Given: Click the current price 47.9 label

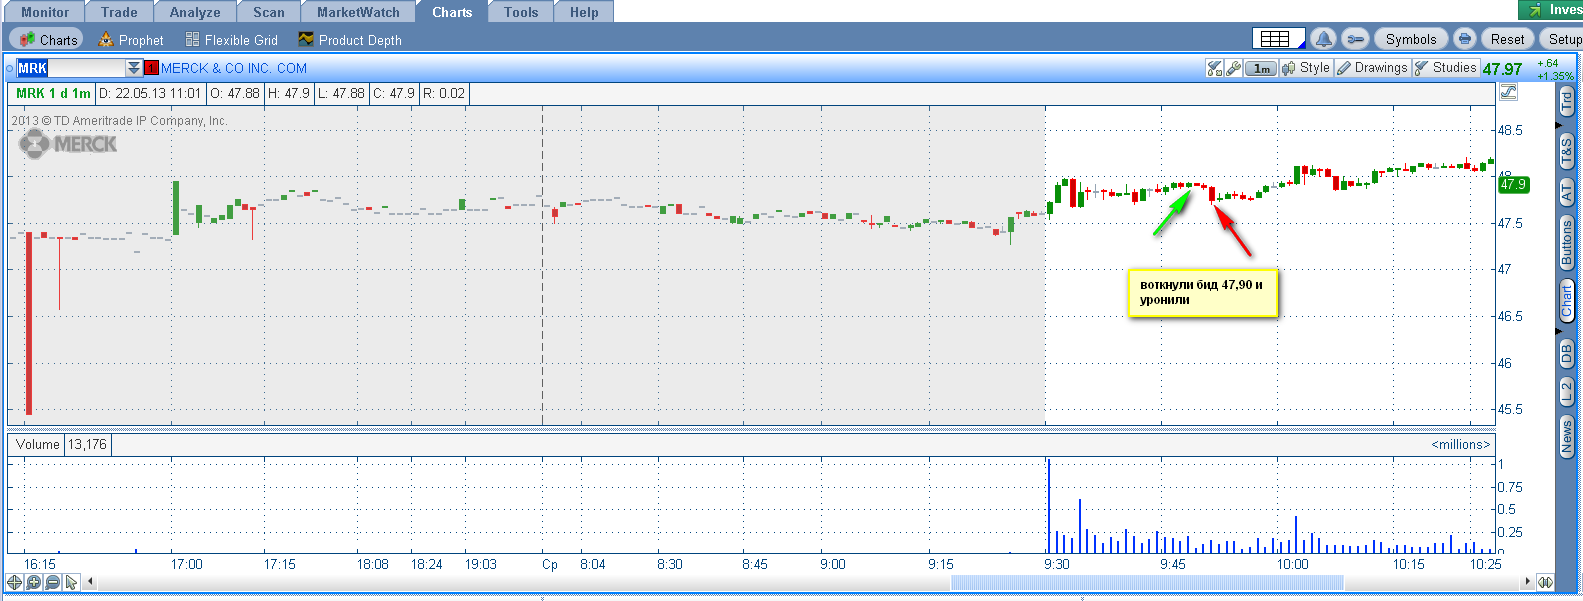Looking at the screenshot, I should (x=1513, y=184).
